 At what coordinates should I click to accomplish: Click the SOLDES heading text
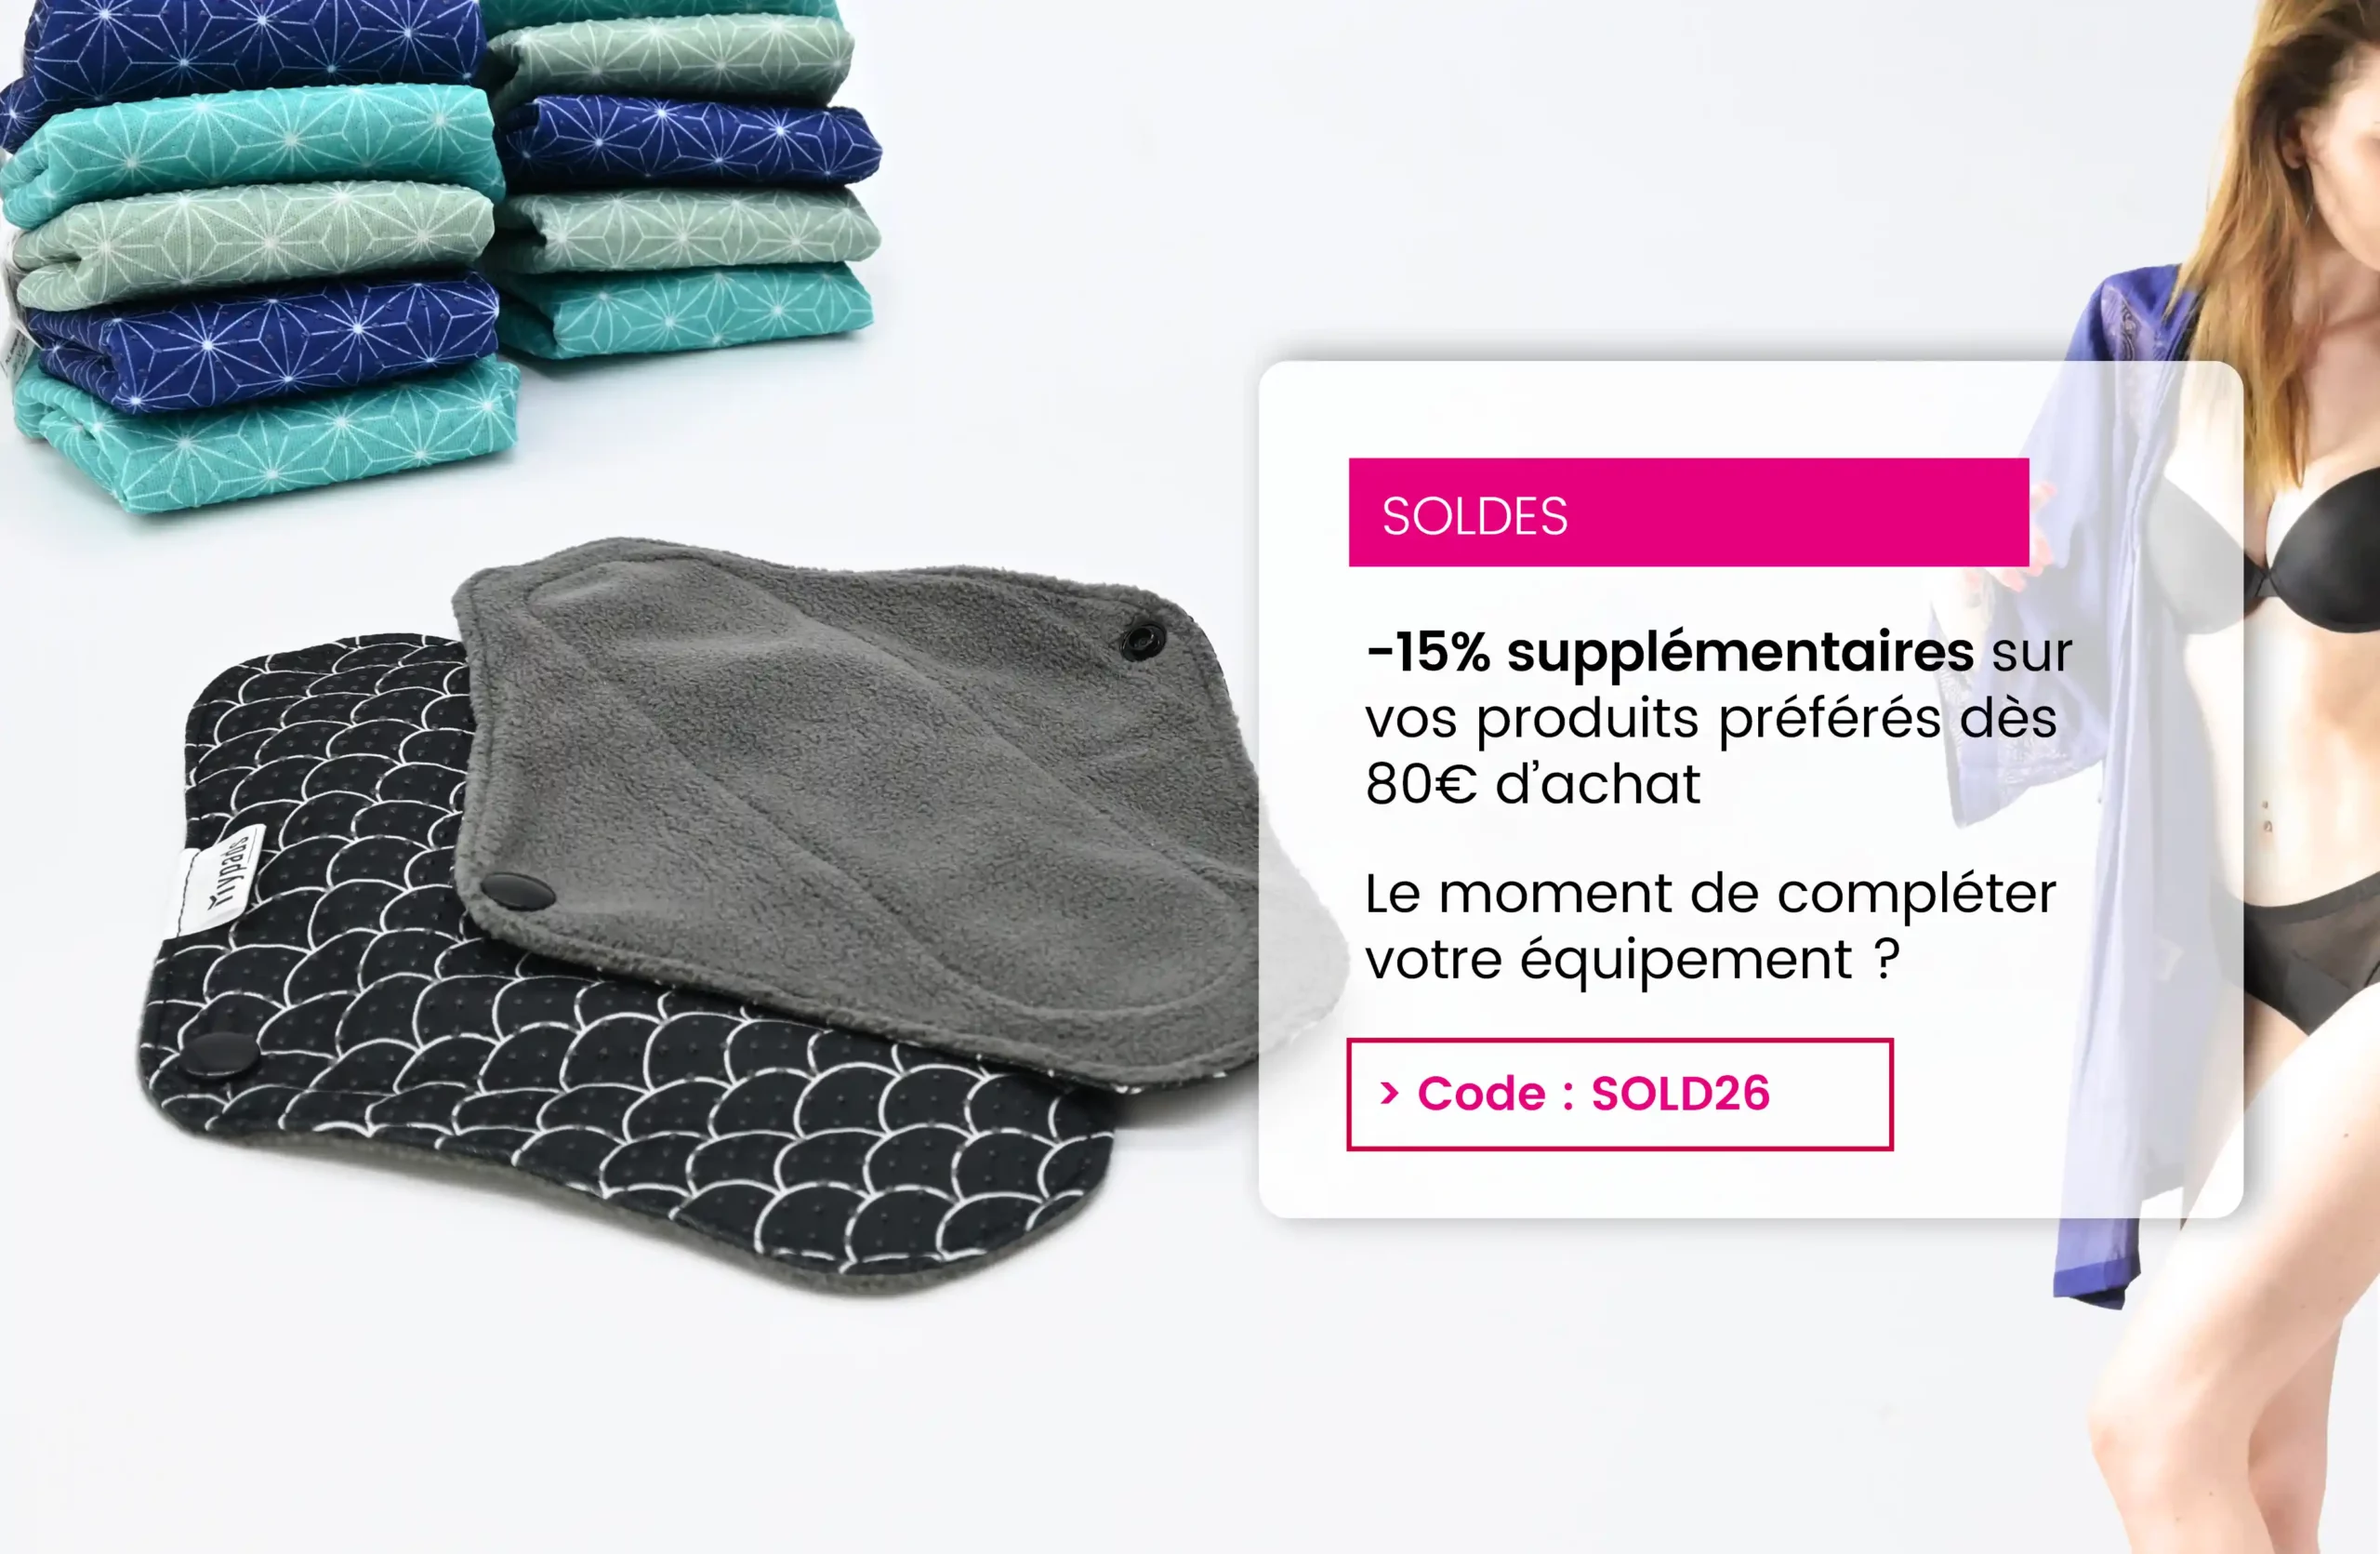[x=1474, y=516]
